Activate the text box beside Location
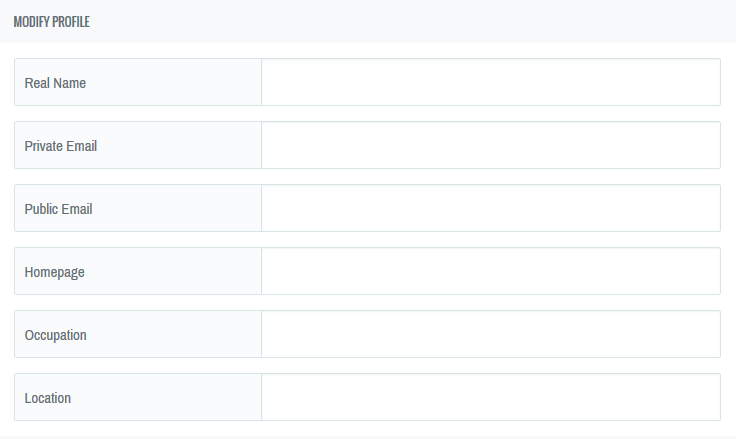 490,397
